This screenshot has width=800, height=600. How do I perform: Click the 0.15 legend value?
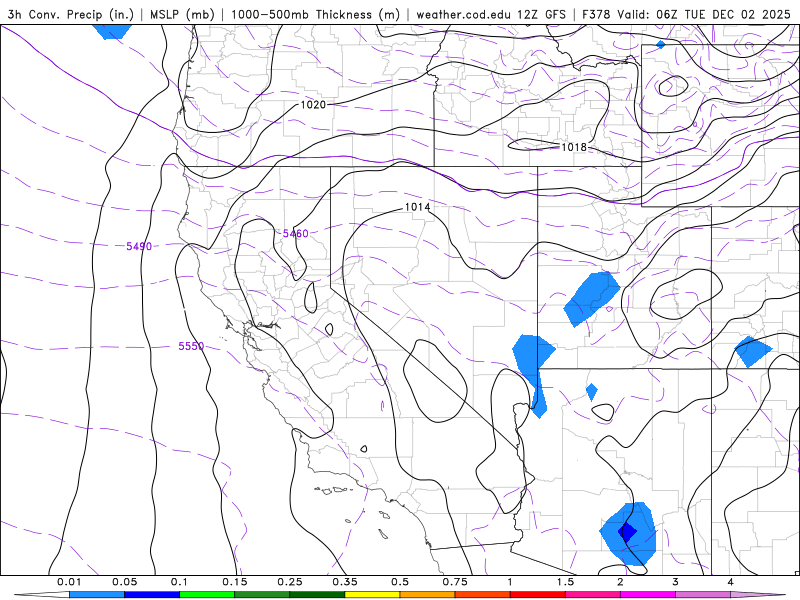point(235,582)
